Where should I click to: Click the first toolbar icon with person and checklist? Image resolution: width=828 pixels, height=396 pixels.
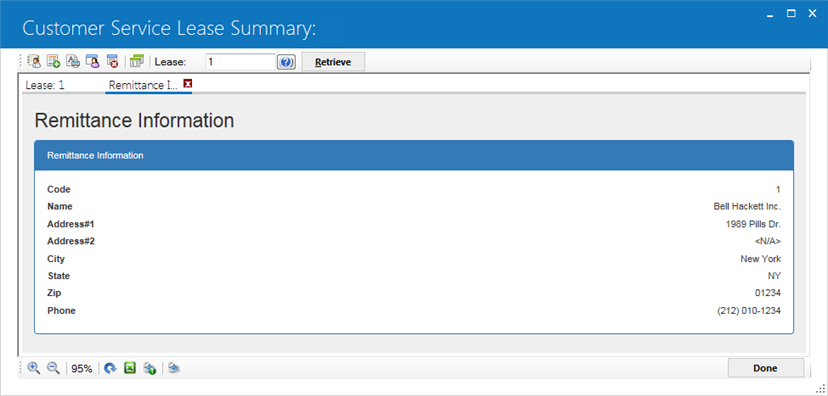point(34,61)
